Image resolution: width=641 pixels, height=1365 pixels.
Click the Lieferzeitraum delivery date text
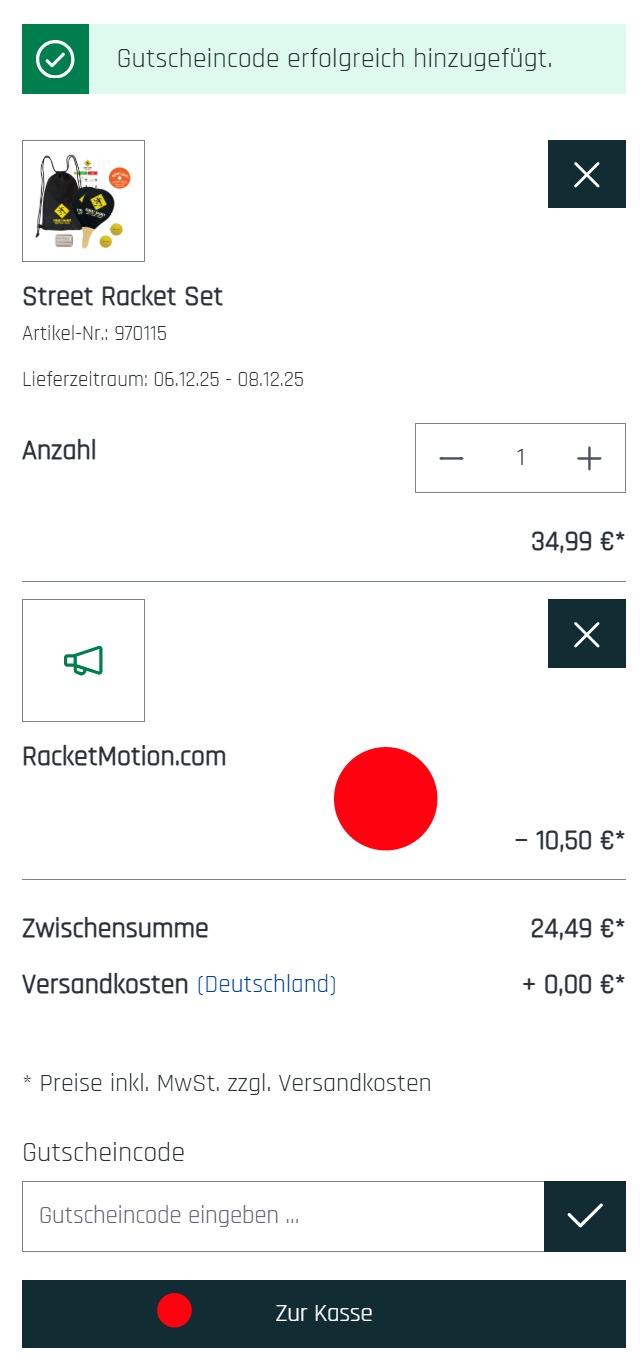coord(163,379)
